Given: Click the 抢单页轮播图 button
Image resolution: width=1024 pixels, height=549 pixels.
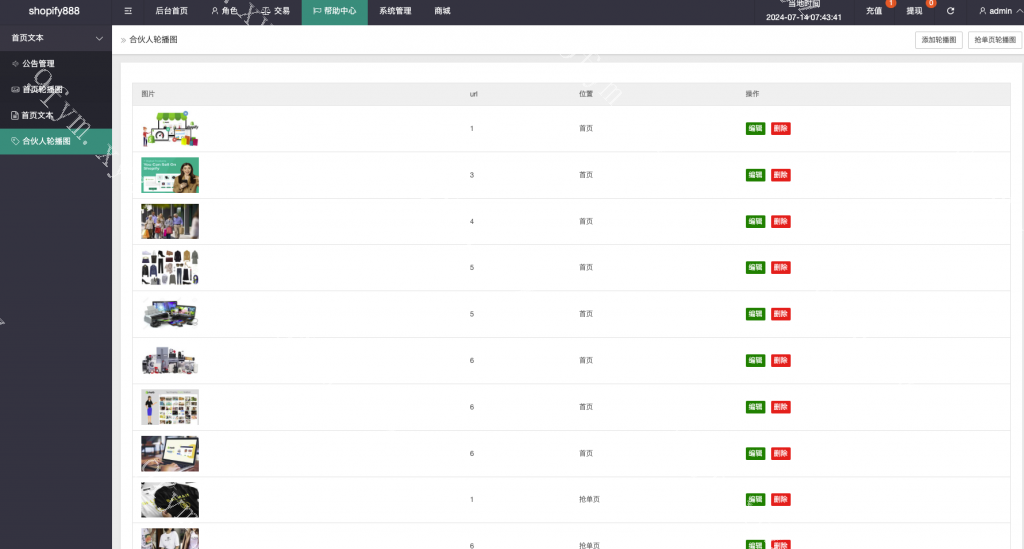Looking at the screenshot, I should (995, 40).
